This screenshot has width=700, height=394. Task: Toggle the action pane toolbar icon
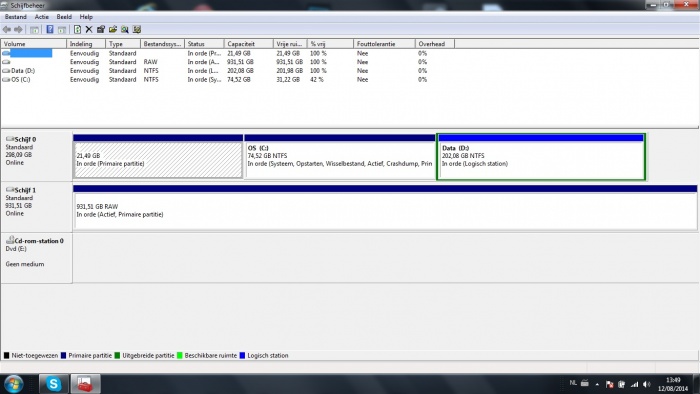point(62,29)
